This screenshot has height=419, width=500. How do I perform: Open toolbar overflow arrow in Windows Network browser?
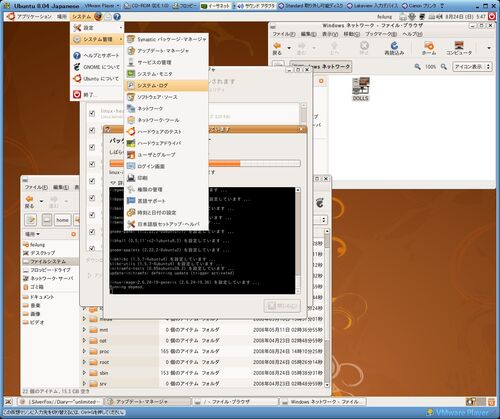(489, 48)
